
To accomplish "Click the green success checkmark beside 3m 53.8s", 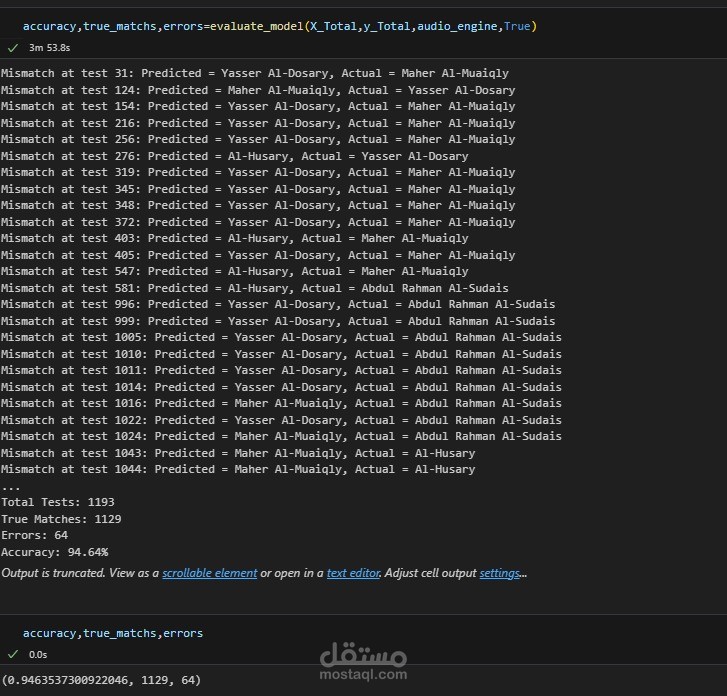I will pyautogui.click(x=13, y=48).
